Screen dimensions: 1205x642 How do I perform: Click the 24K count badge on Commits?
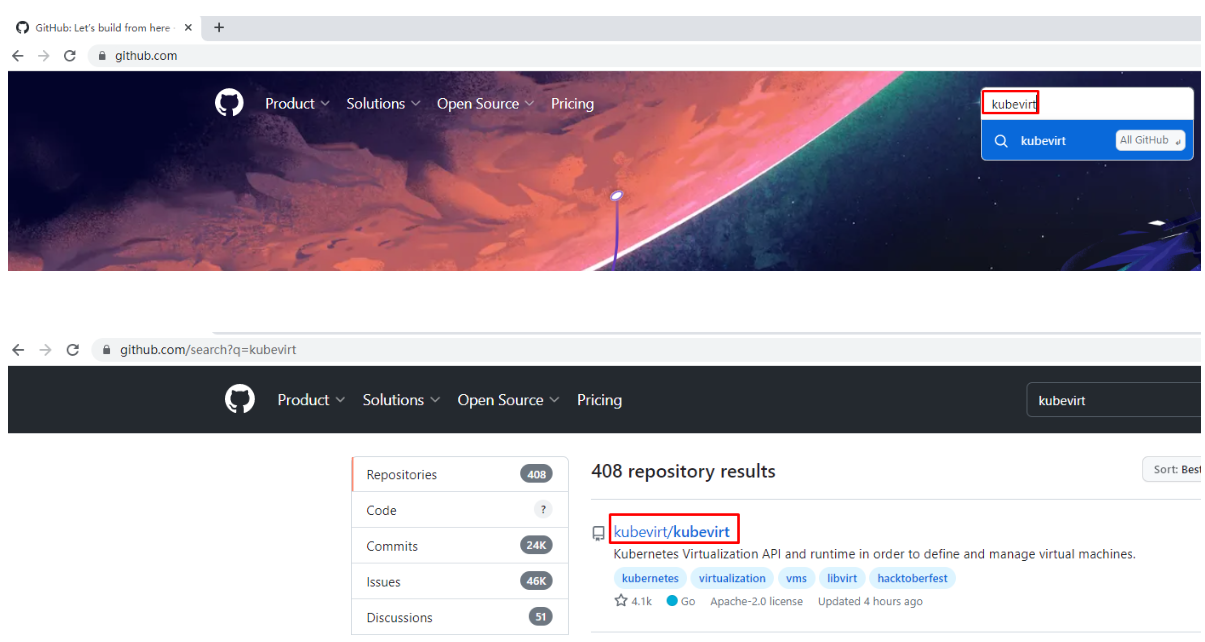pyautogui.click(x=536, y=545)
